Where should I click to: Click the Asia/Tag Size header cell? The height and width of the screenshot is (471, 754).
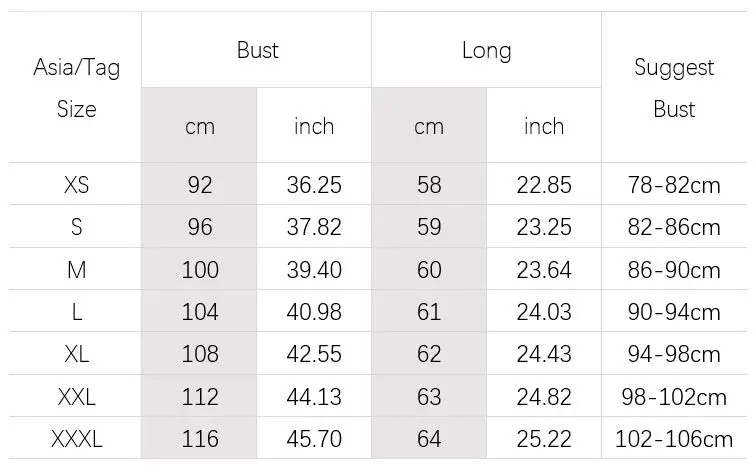(x=76, y=88)
